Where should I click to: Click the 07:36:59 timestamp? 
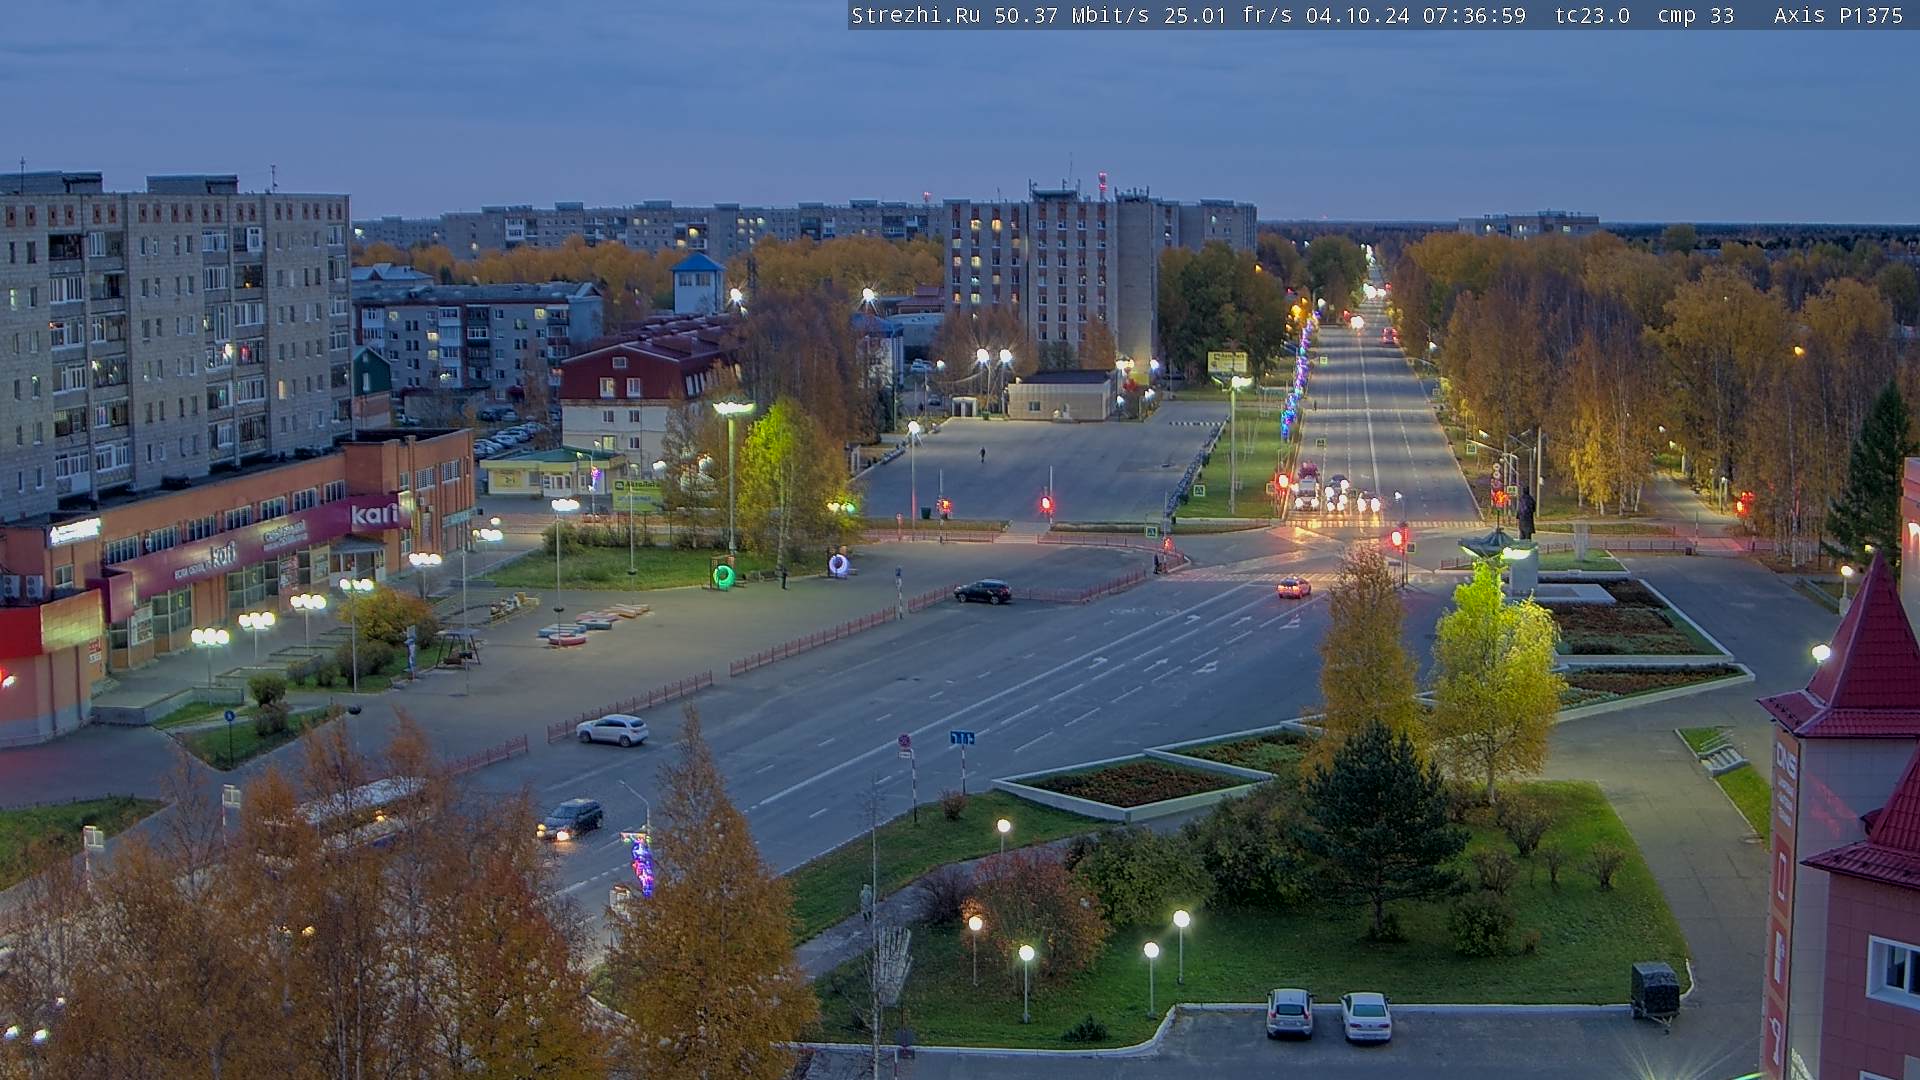pos(1475,15)
